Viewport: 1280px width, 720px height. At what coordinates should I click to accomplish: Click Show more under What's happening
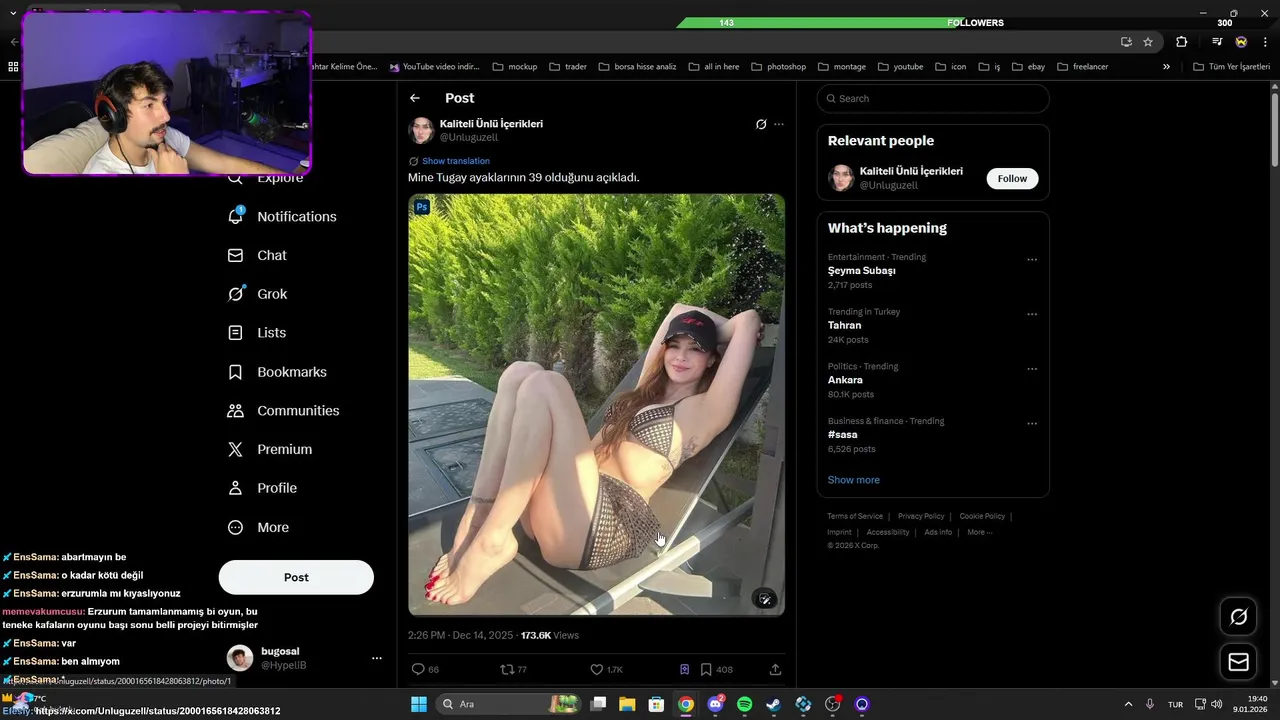click(853, 480)
